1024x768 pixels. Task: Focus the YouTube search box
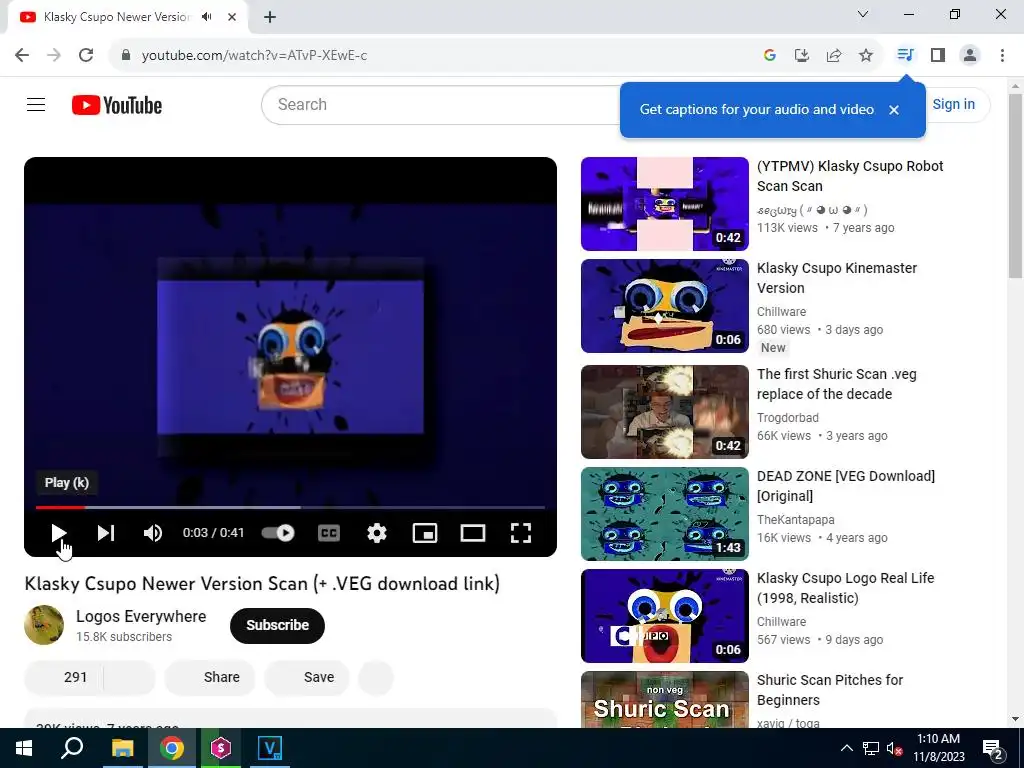[x=441, y=104]
